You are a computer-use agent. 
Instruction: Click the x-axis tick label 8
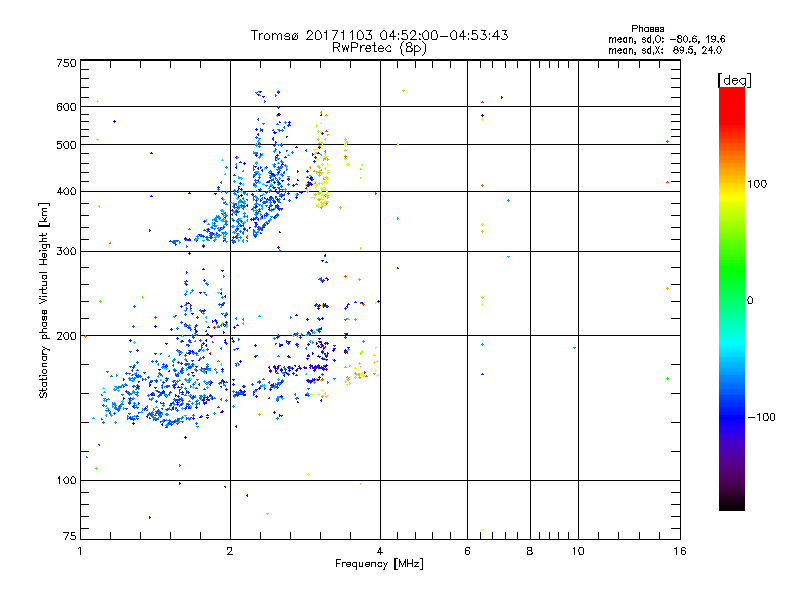pos(530,551)
